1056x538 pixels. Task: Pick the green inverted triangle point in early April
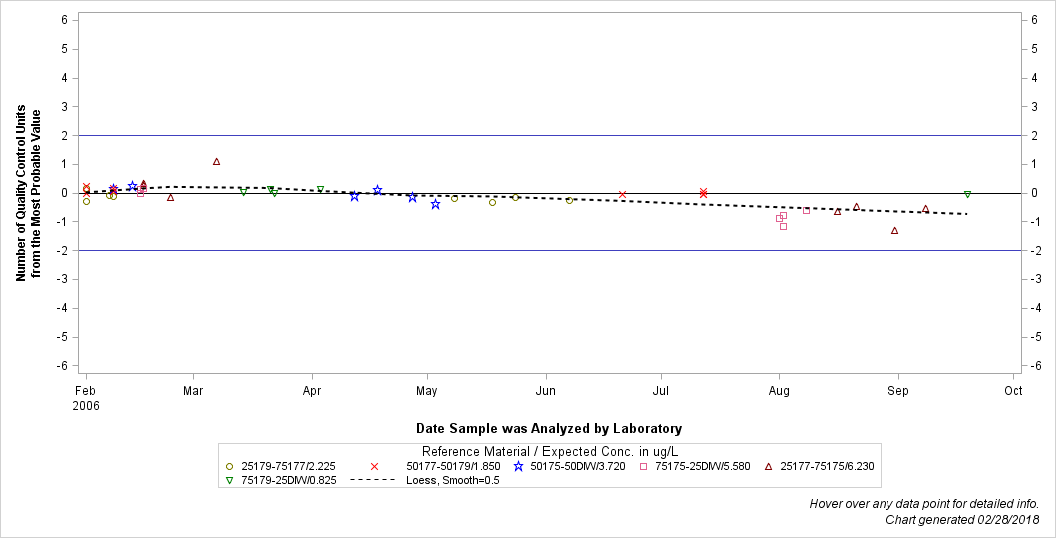pyautogui.click(x=320, y=189)
